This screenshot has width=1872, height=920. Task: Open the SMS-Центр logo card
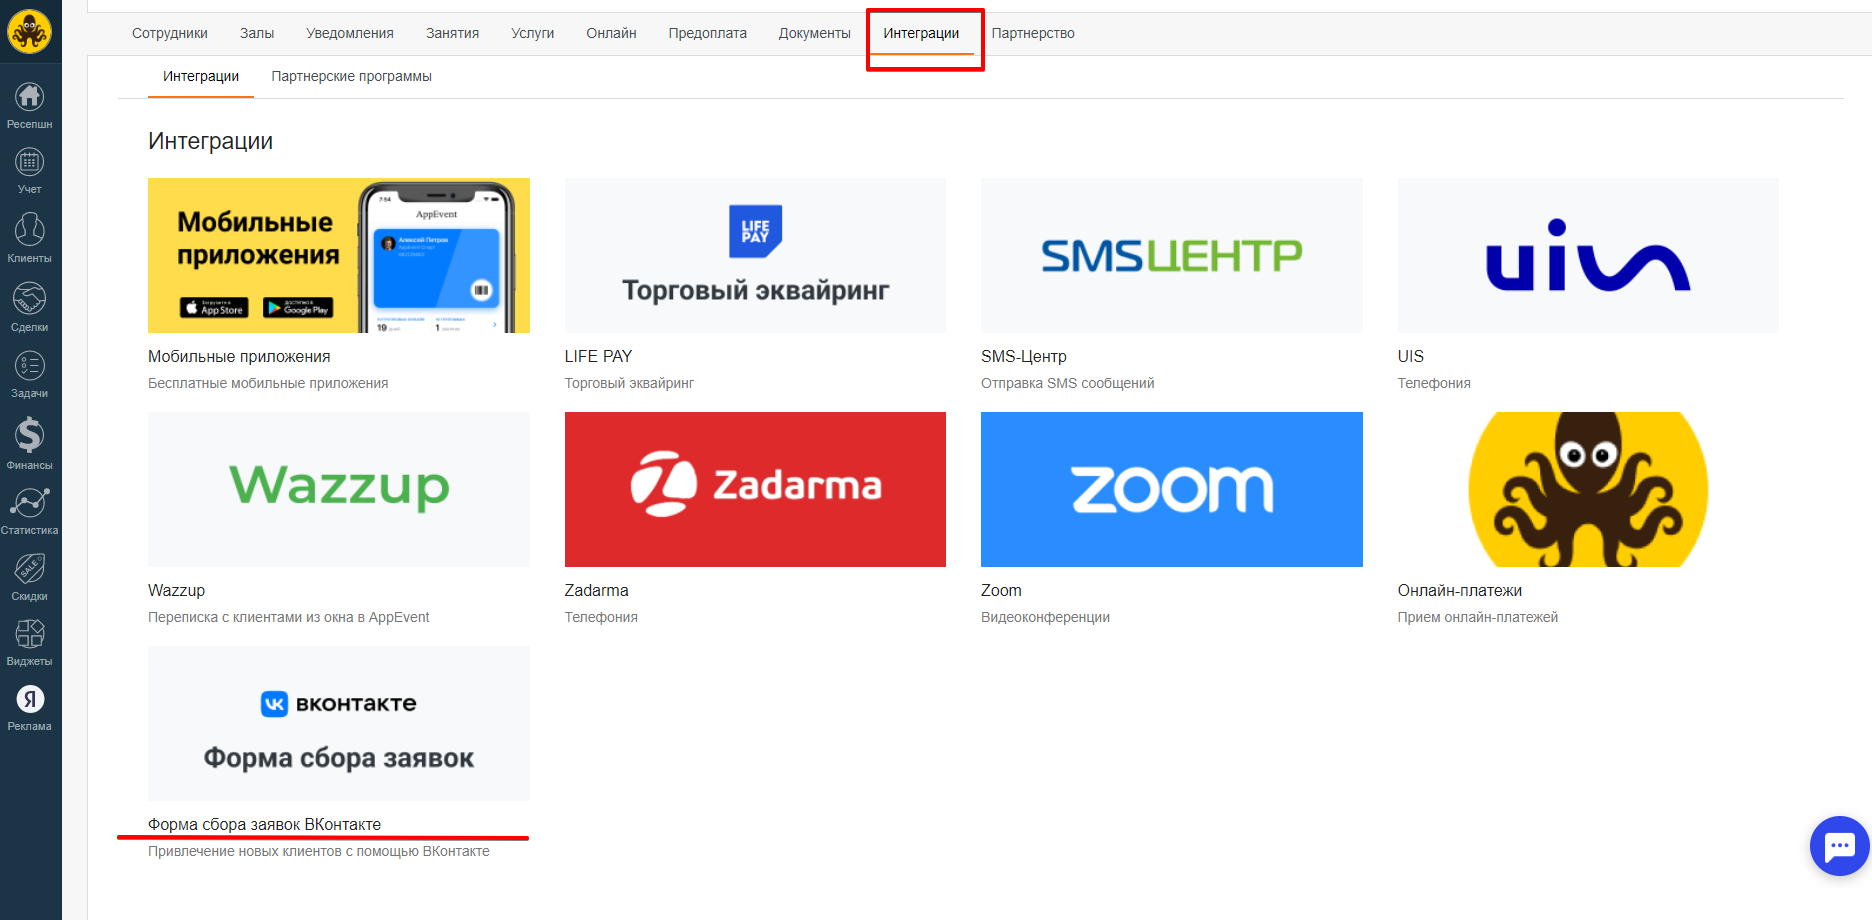(1172, 255)
